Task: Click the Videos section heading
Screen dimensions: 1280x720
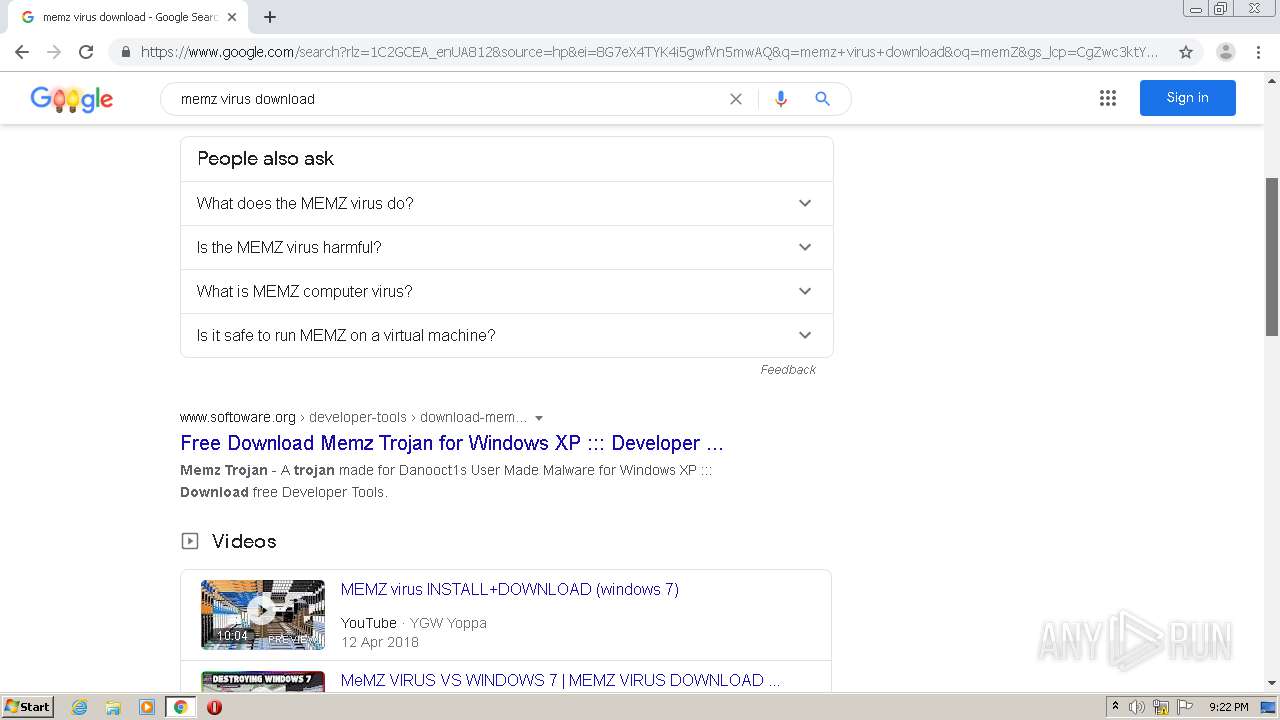Action: (244, 541)
